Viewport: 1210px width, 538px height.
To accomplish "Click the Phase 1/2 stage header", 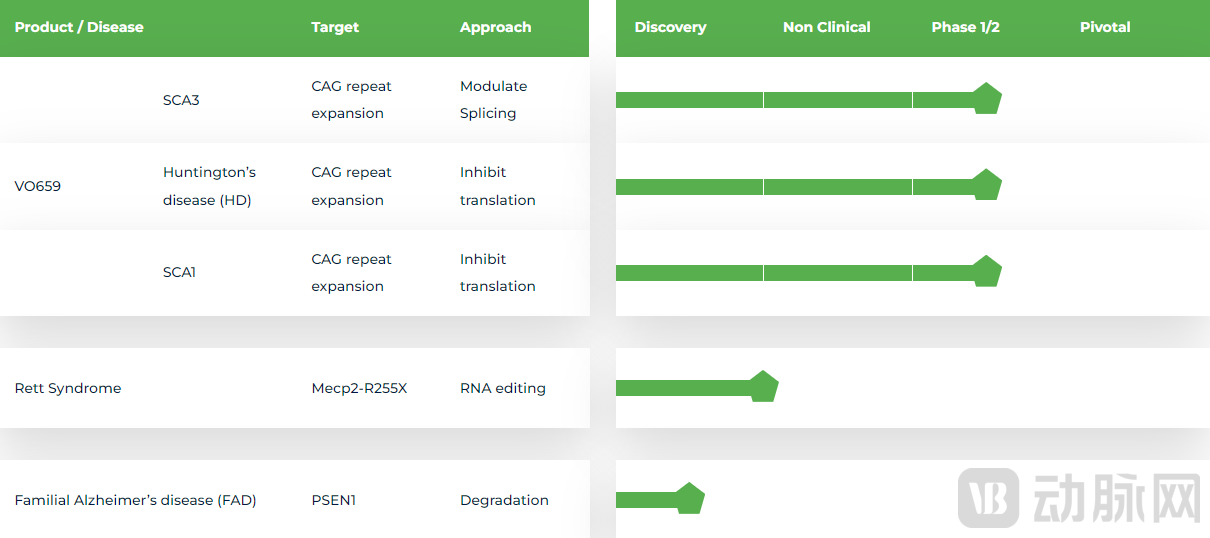I will (965, 27).
